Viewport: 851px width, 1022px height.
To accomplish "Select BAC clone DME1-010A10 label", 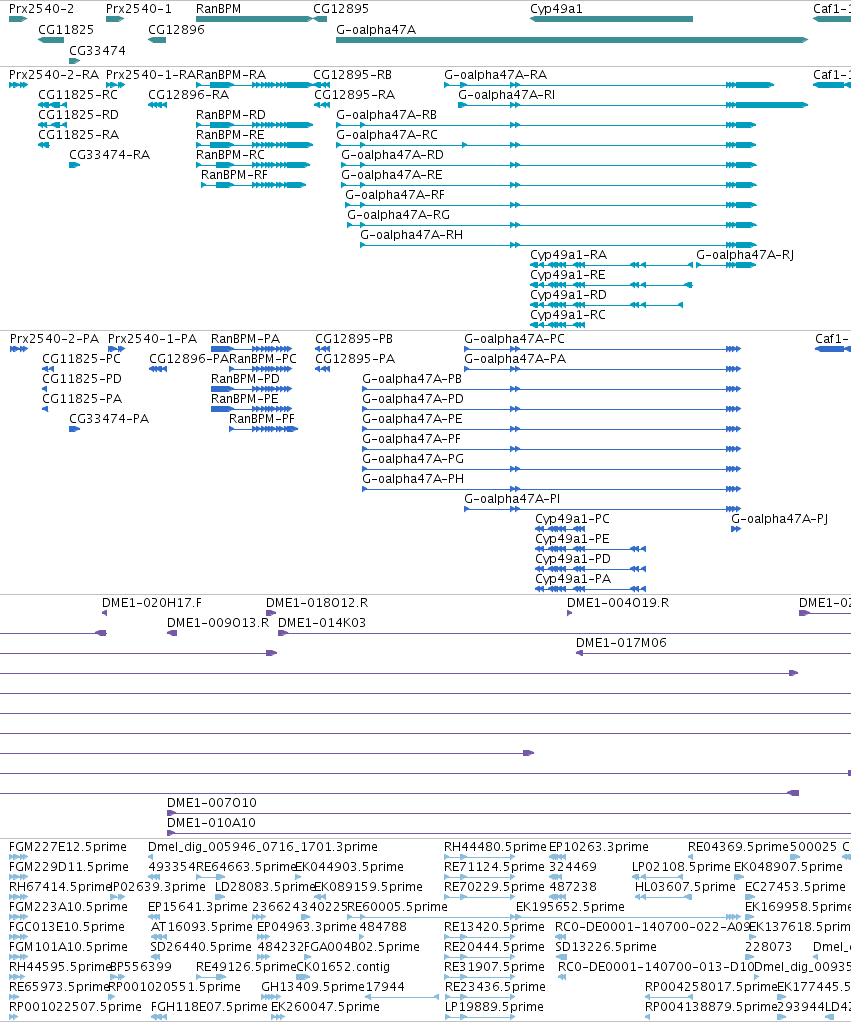I will click(212, 823).
